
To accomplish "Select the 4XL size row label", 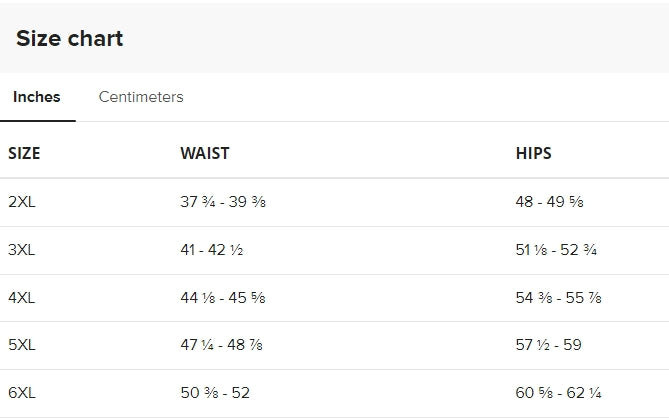I will [22, 297].
